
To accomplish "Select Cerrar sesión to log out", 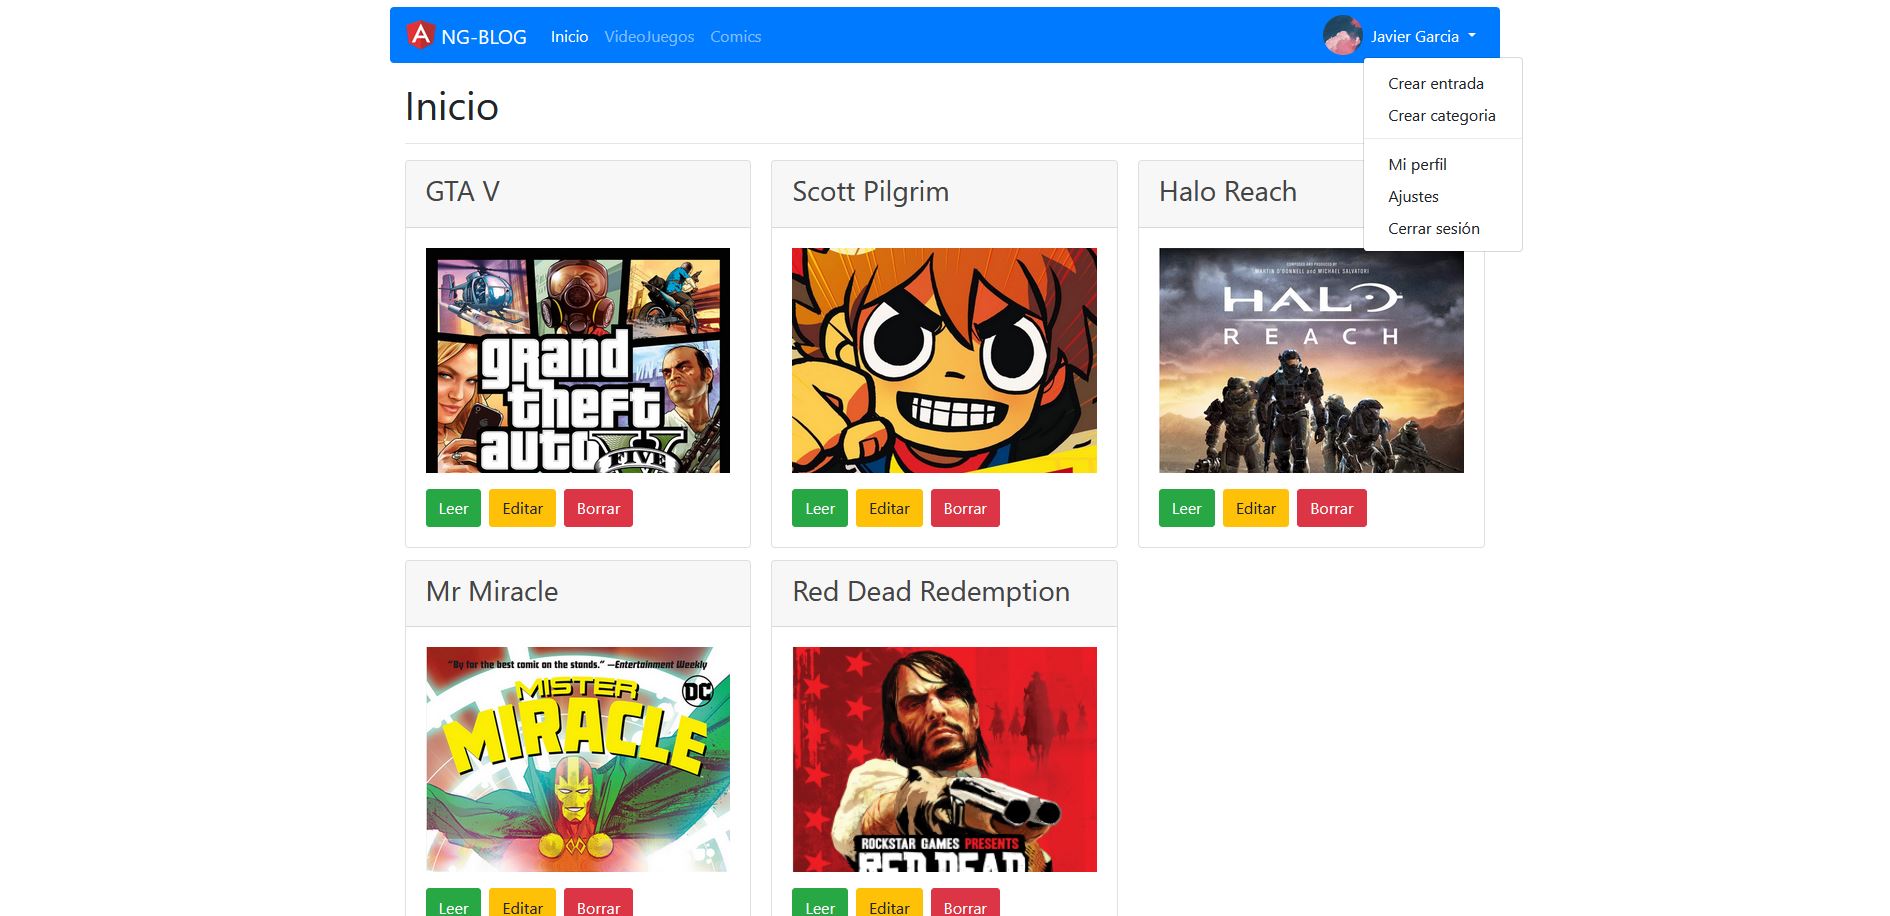I will tap(1442, 229).
